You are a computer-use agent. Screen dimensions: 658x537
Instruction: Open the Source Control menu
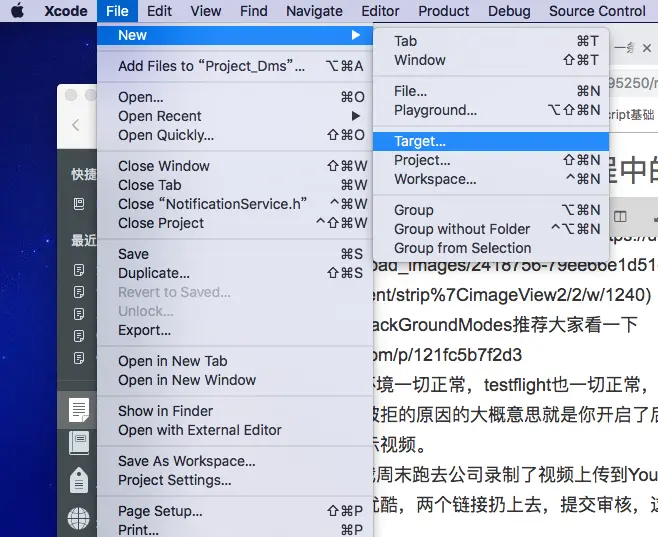point(597,11)
